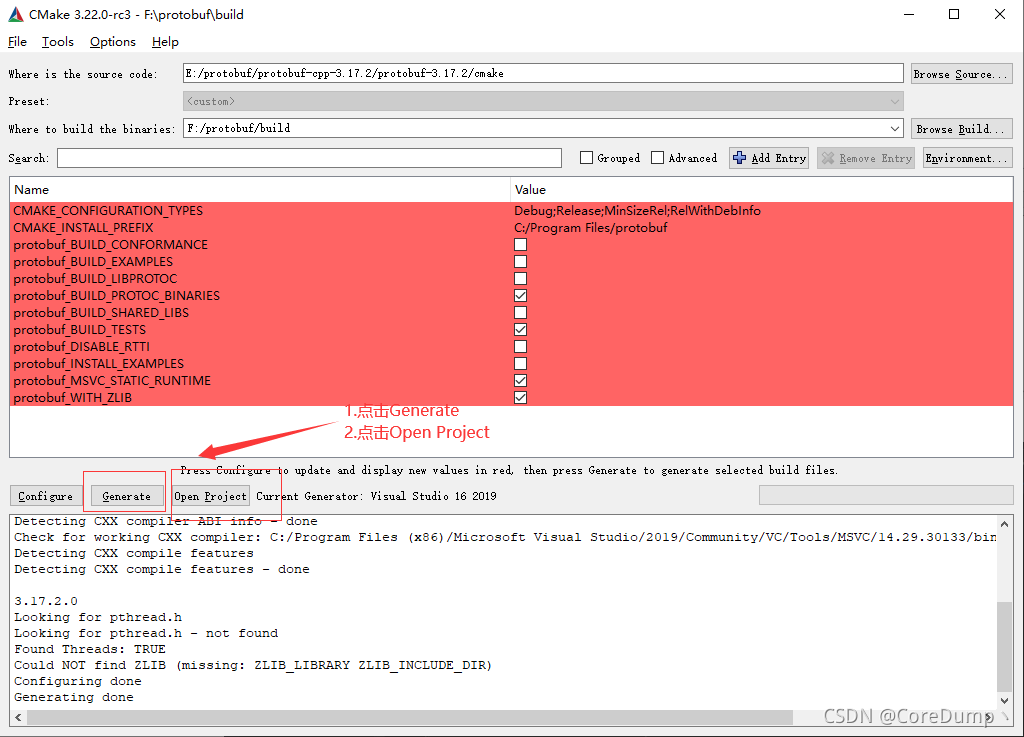Screen dimensions: 1024x737
Task: Open the Options menu
Action: pos(113,42)
